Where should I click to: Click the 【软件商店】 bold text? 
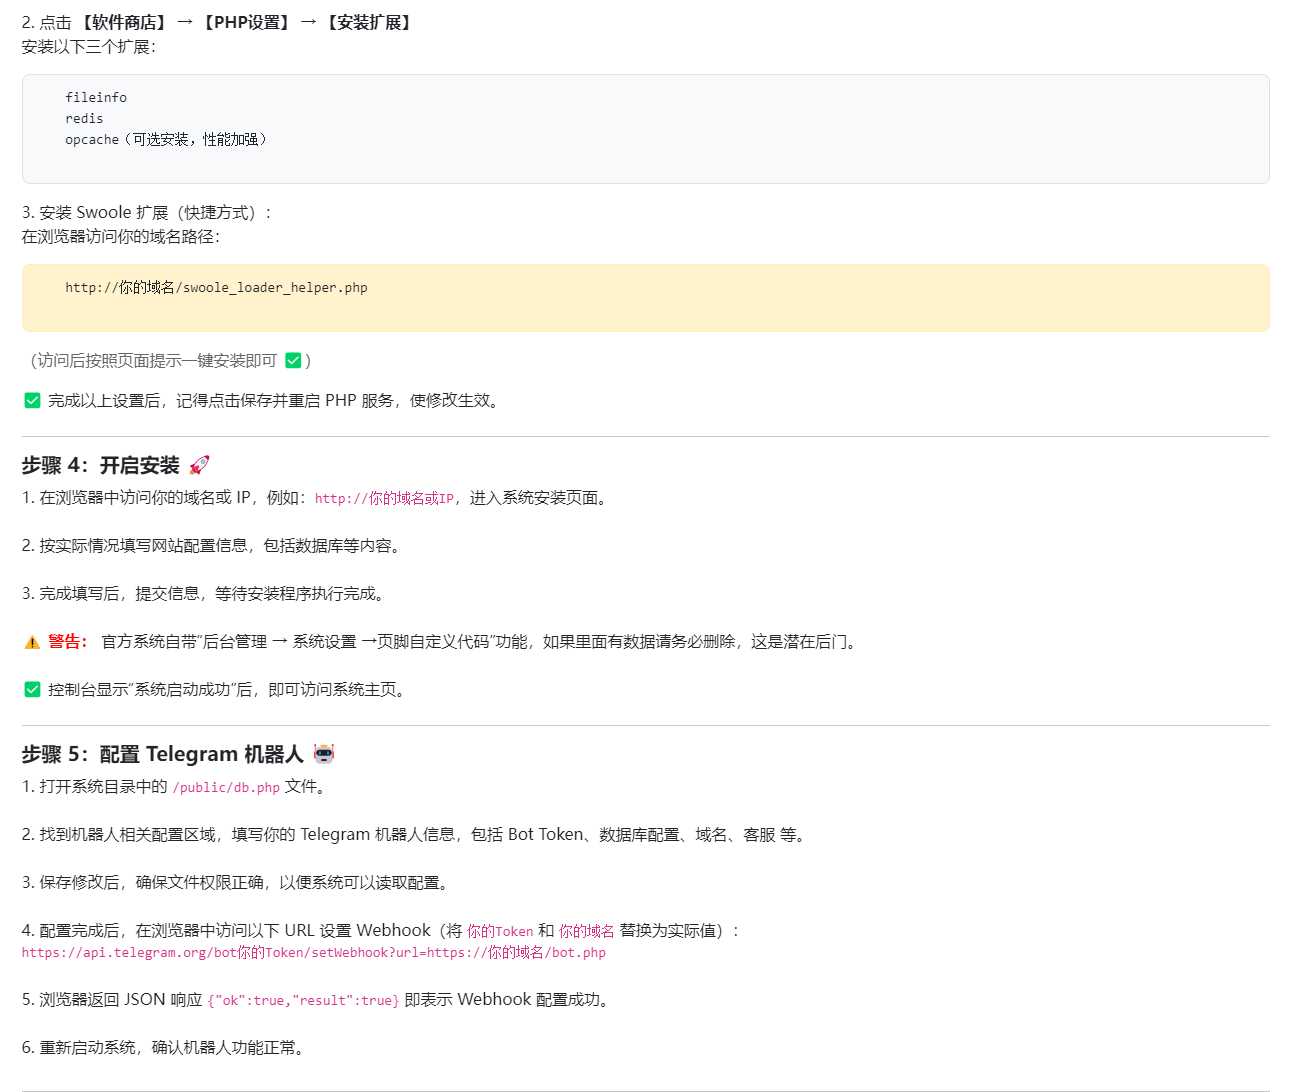(124, 22)
